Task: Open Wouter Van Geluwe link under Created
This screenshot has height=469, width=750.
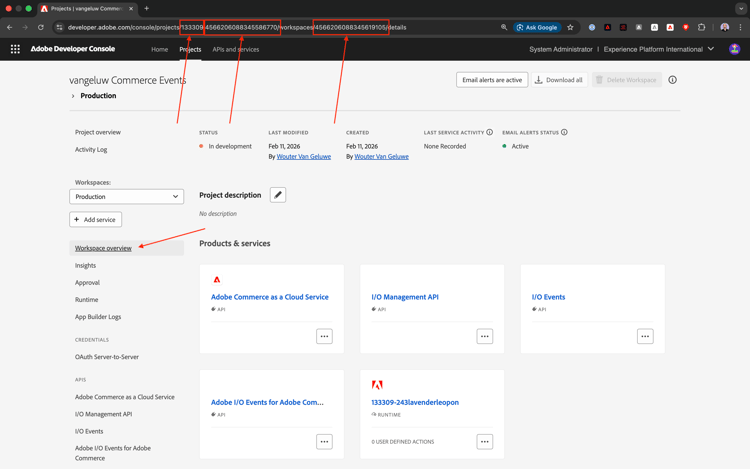Action: [382, 157]
